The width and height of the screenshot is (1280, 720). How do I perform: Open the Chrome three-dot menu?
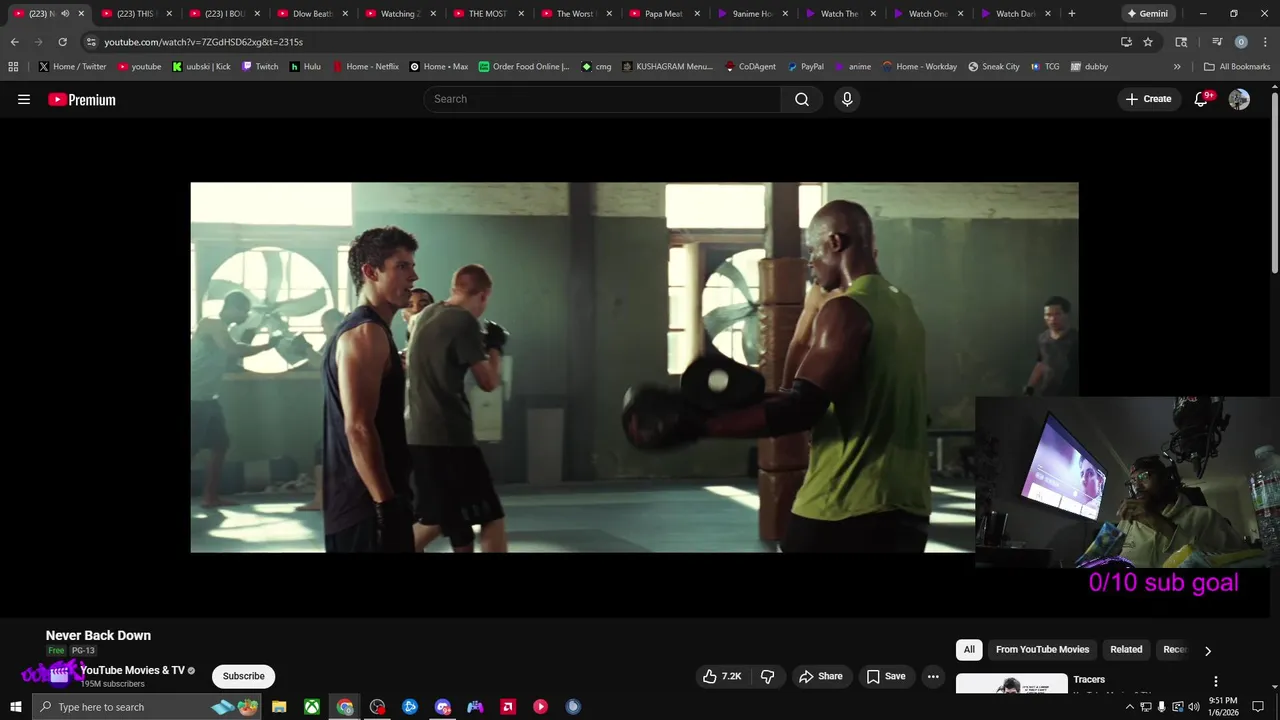click(1265, 42)
